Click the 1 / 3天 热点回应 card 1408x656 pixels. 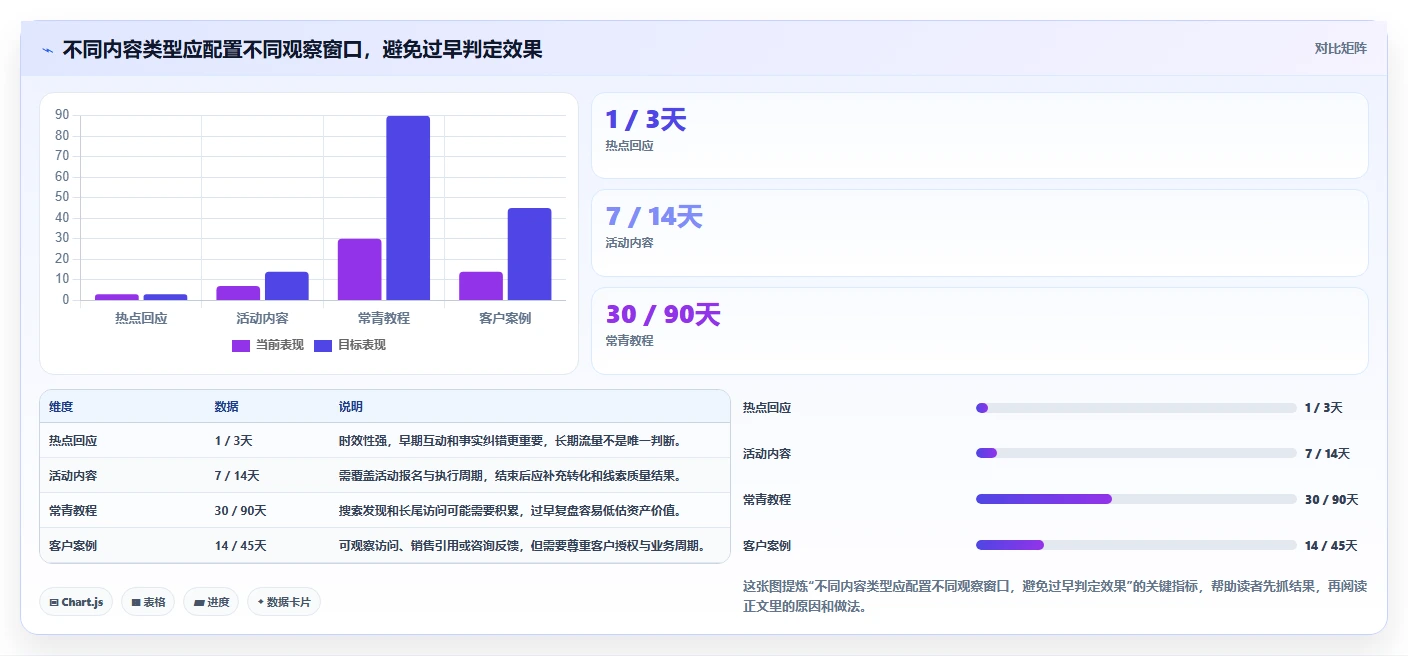[x=980, y=136]
